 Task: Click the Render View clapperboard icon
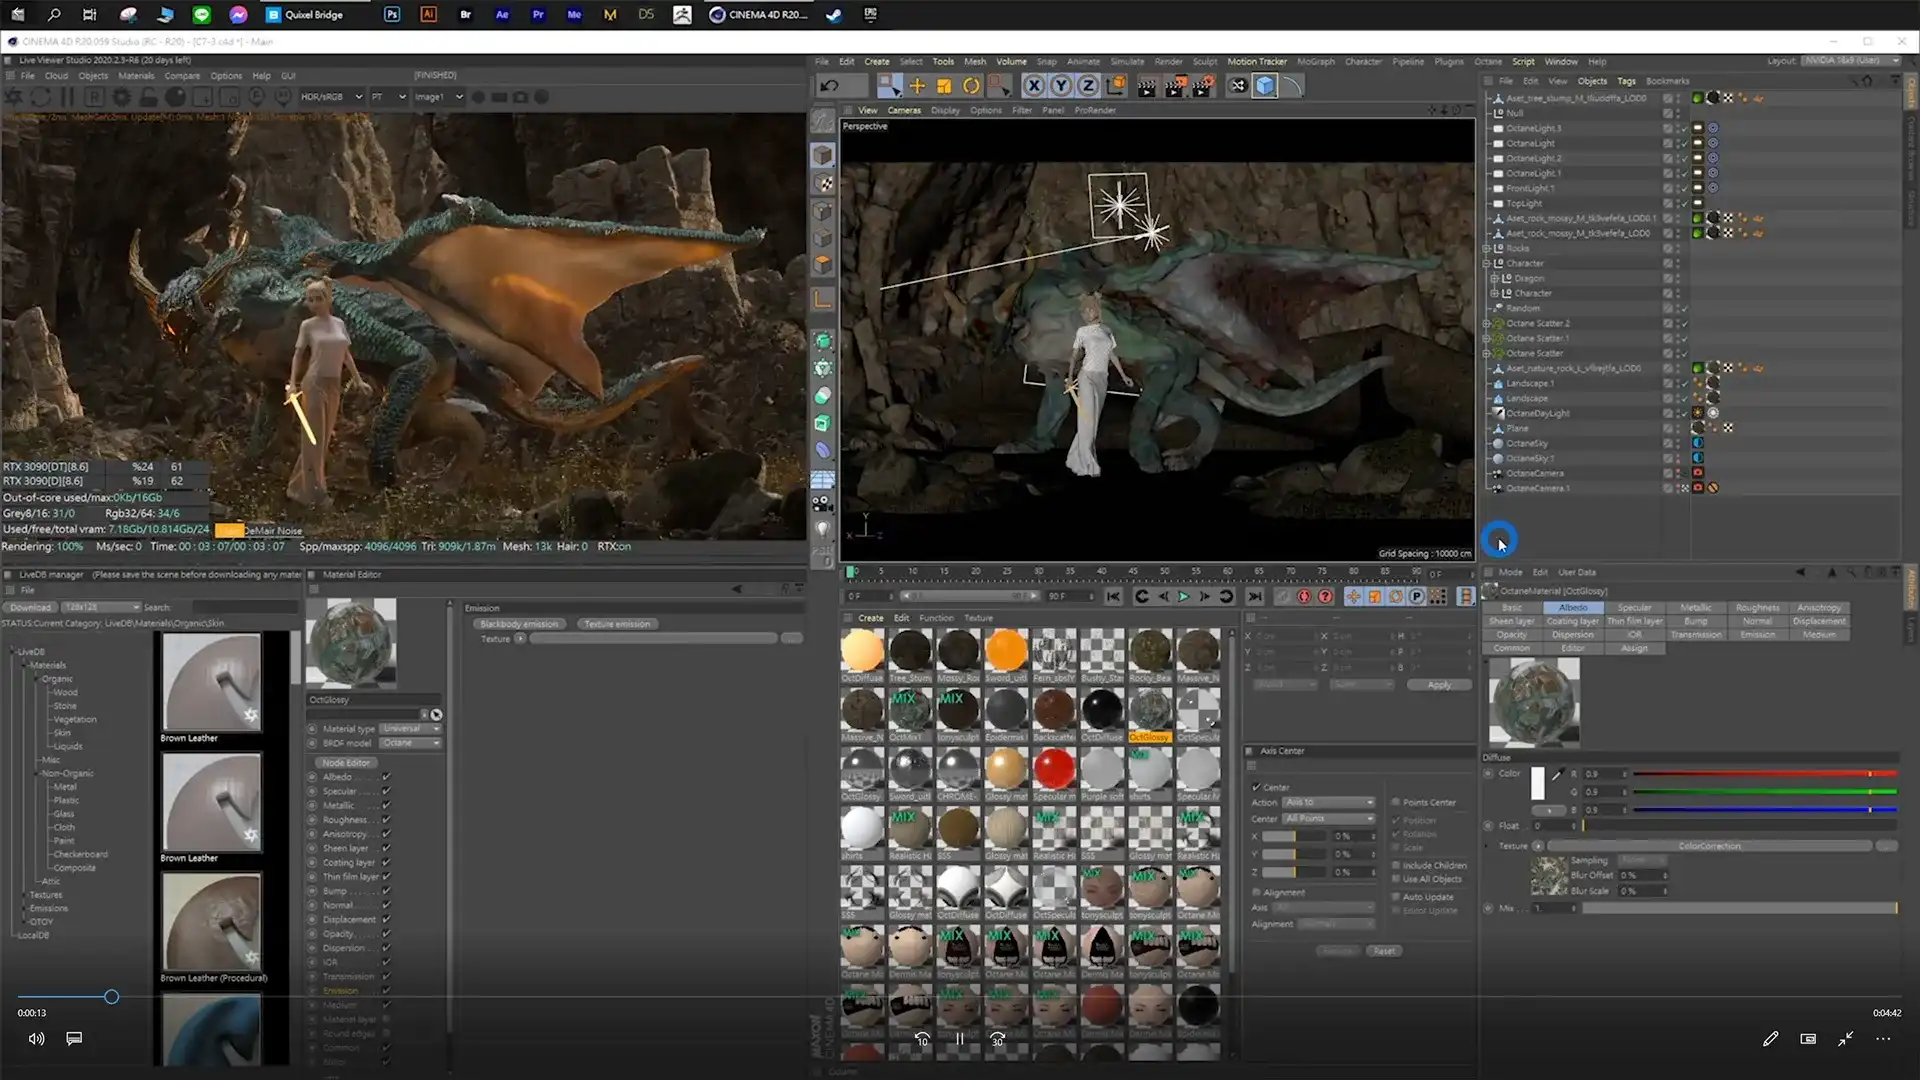click(x=1146, y=86)
